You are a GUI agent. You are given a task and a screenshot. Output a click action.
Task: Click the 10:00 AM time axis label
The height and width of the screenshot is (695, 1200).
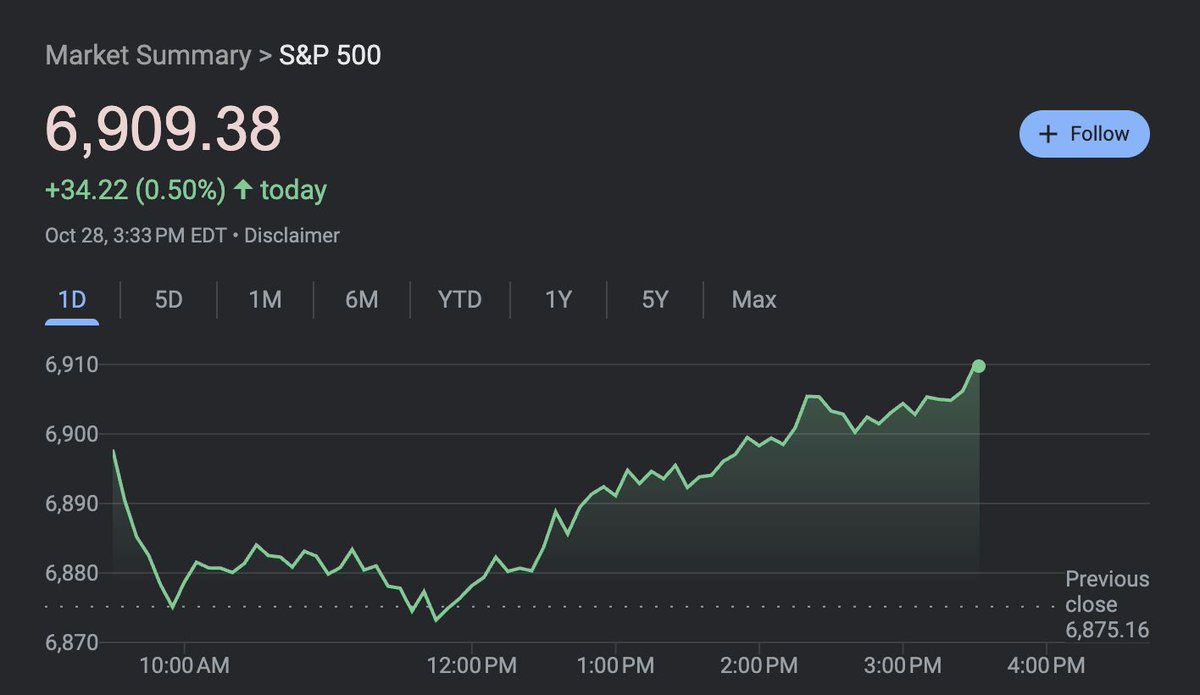point(184,665)
